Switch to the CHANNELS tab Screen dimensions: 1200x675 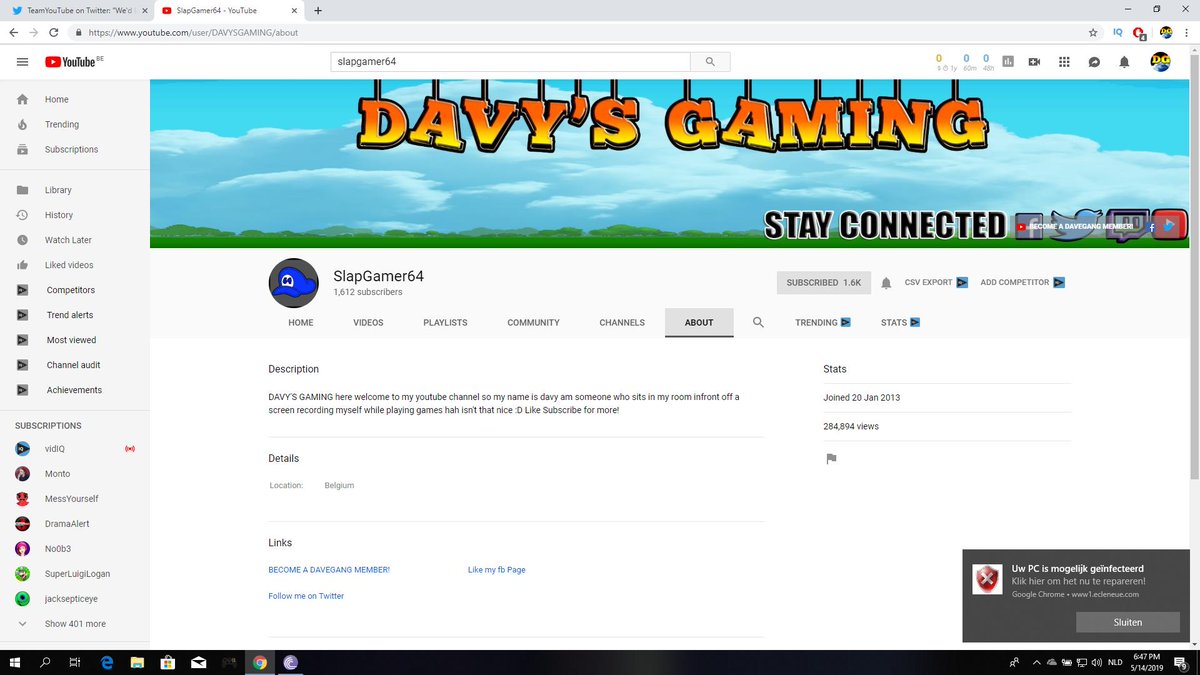pyautogui.click(x=622, y=323)
